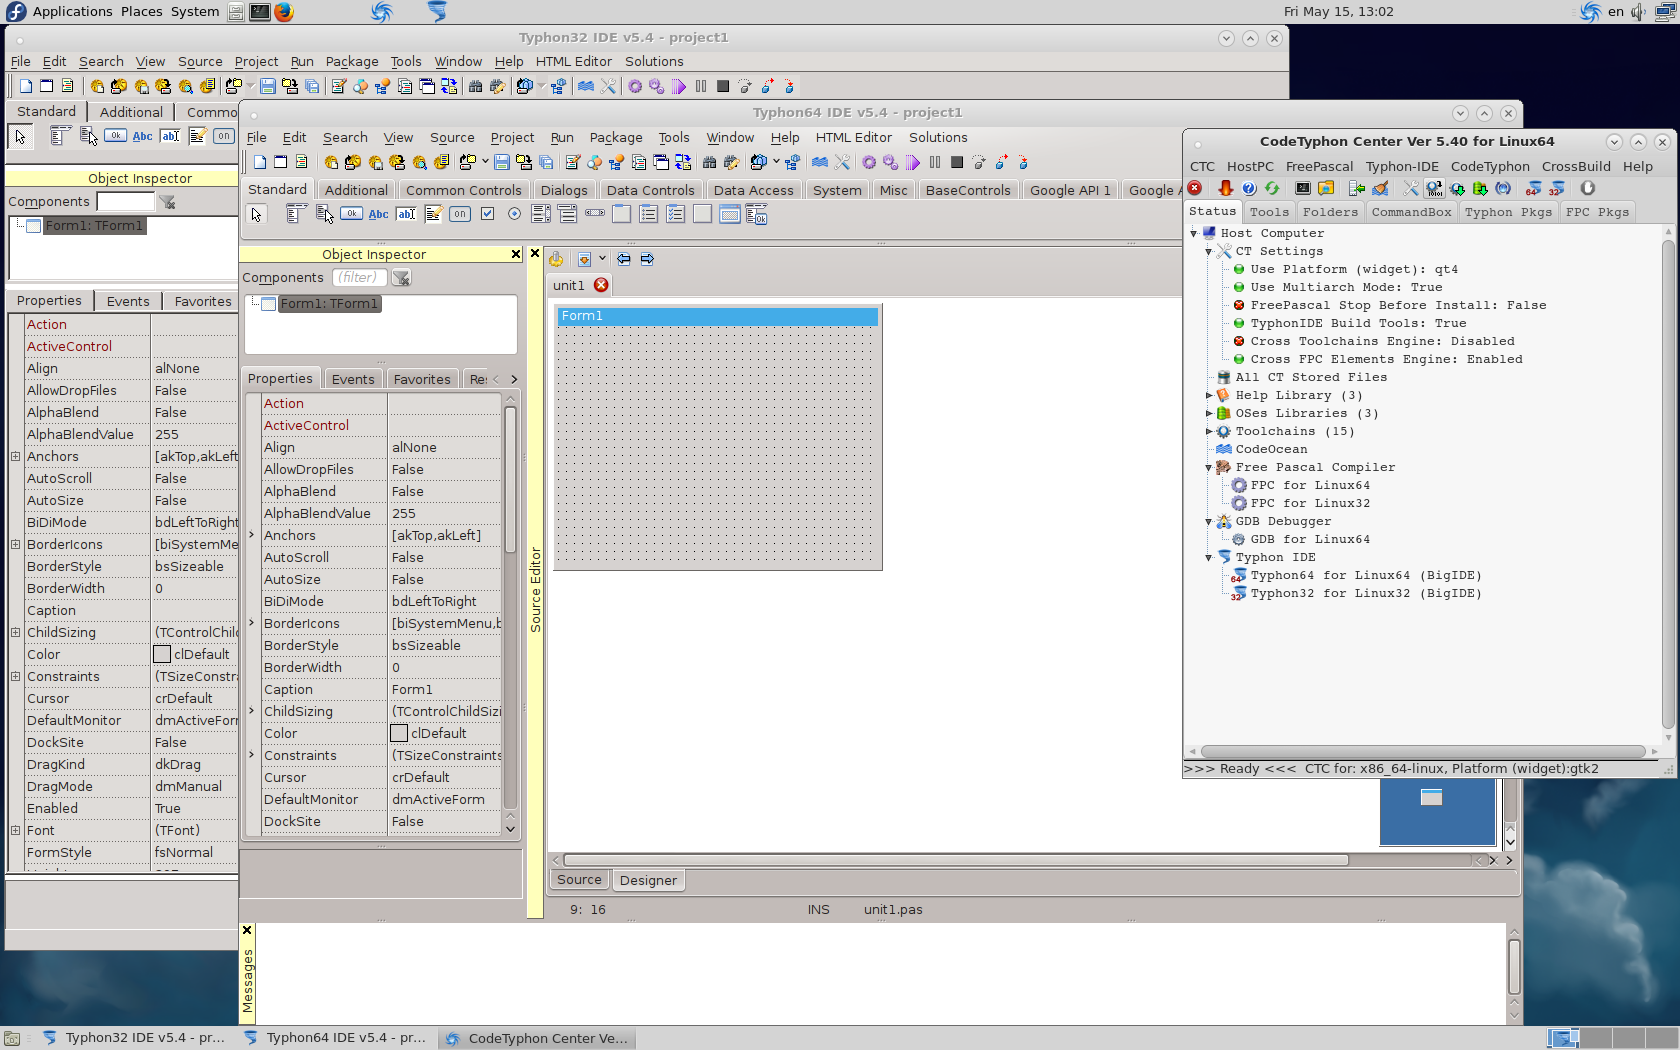Select TRadioButton component in Typhon64 palette
The width and height of the screenshot is (1680, 1050).
click(x=514, y=213)
